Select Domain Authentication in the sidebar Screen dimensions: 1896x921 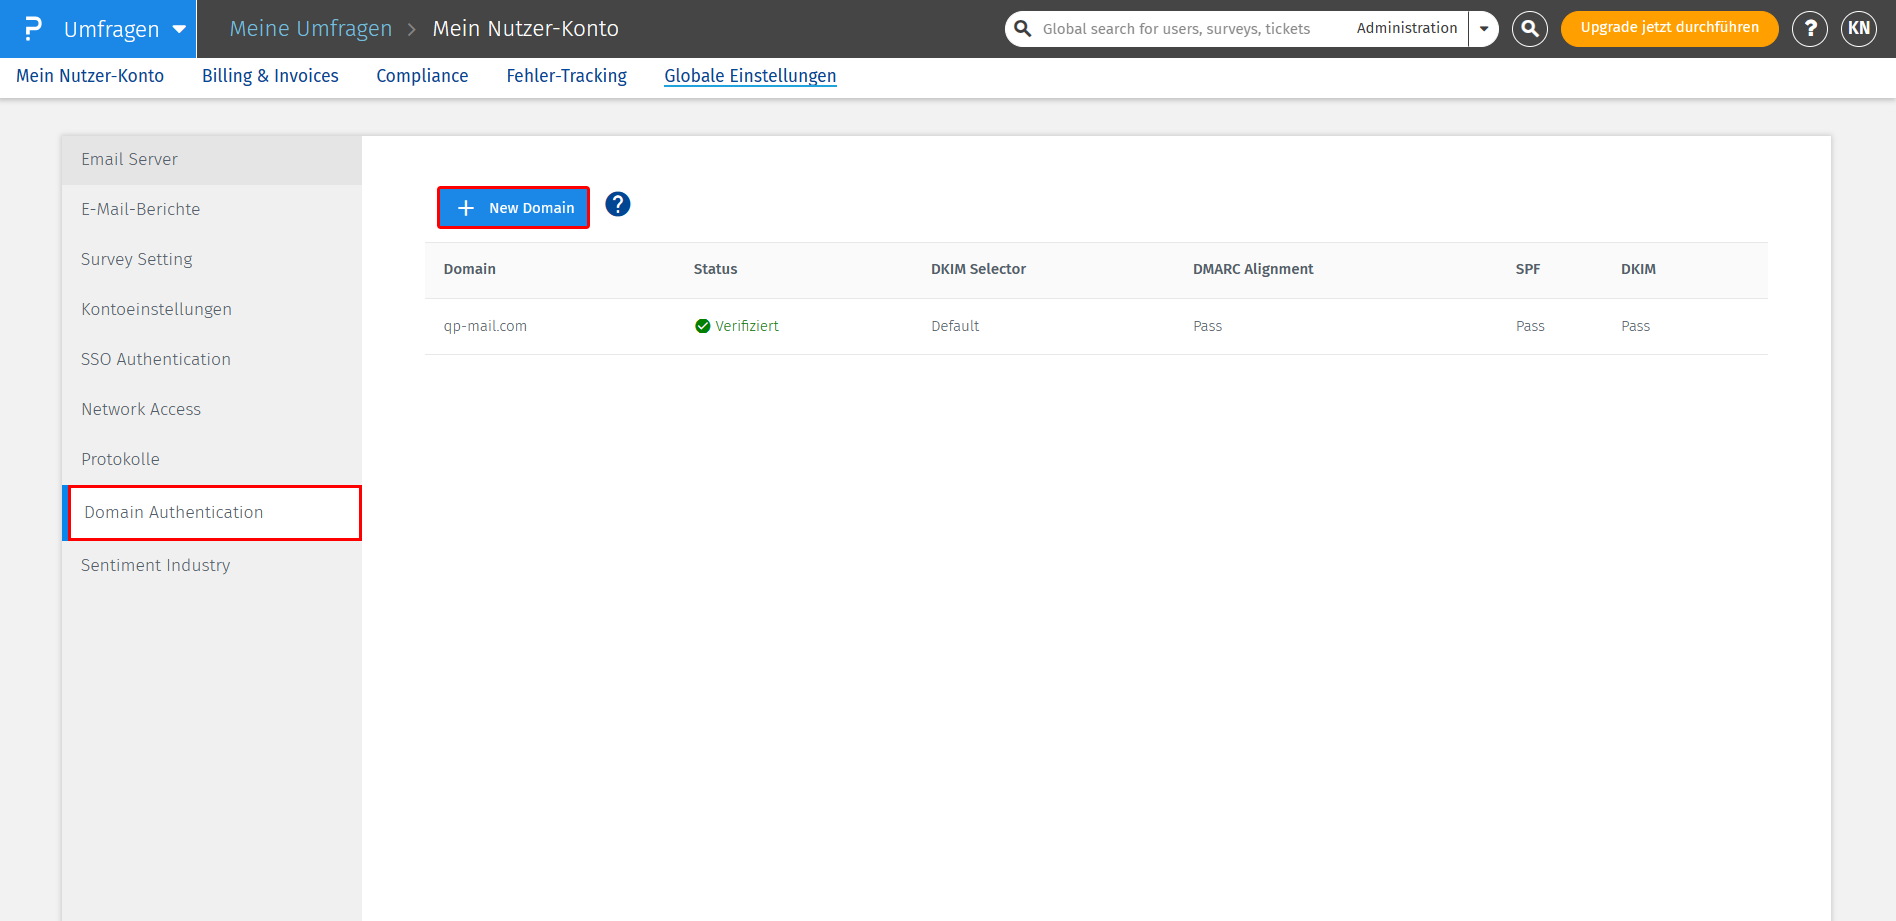(x=214, y=513)
